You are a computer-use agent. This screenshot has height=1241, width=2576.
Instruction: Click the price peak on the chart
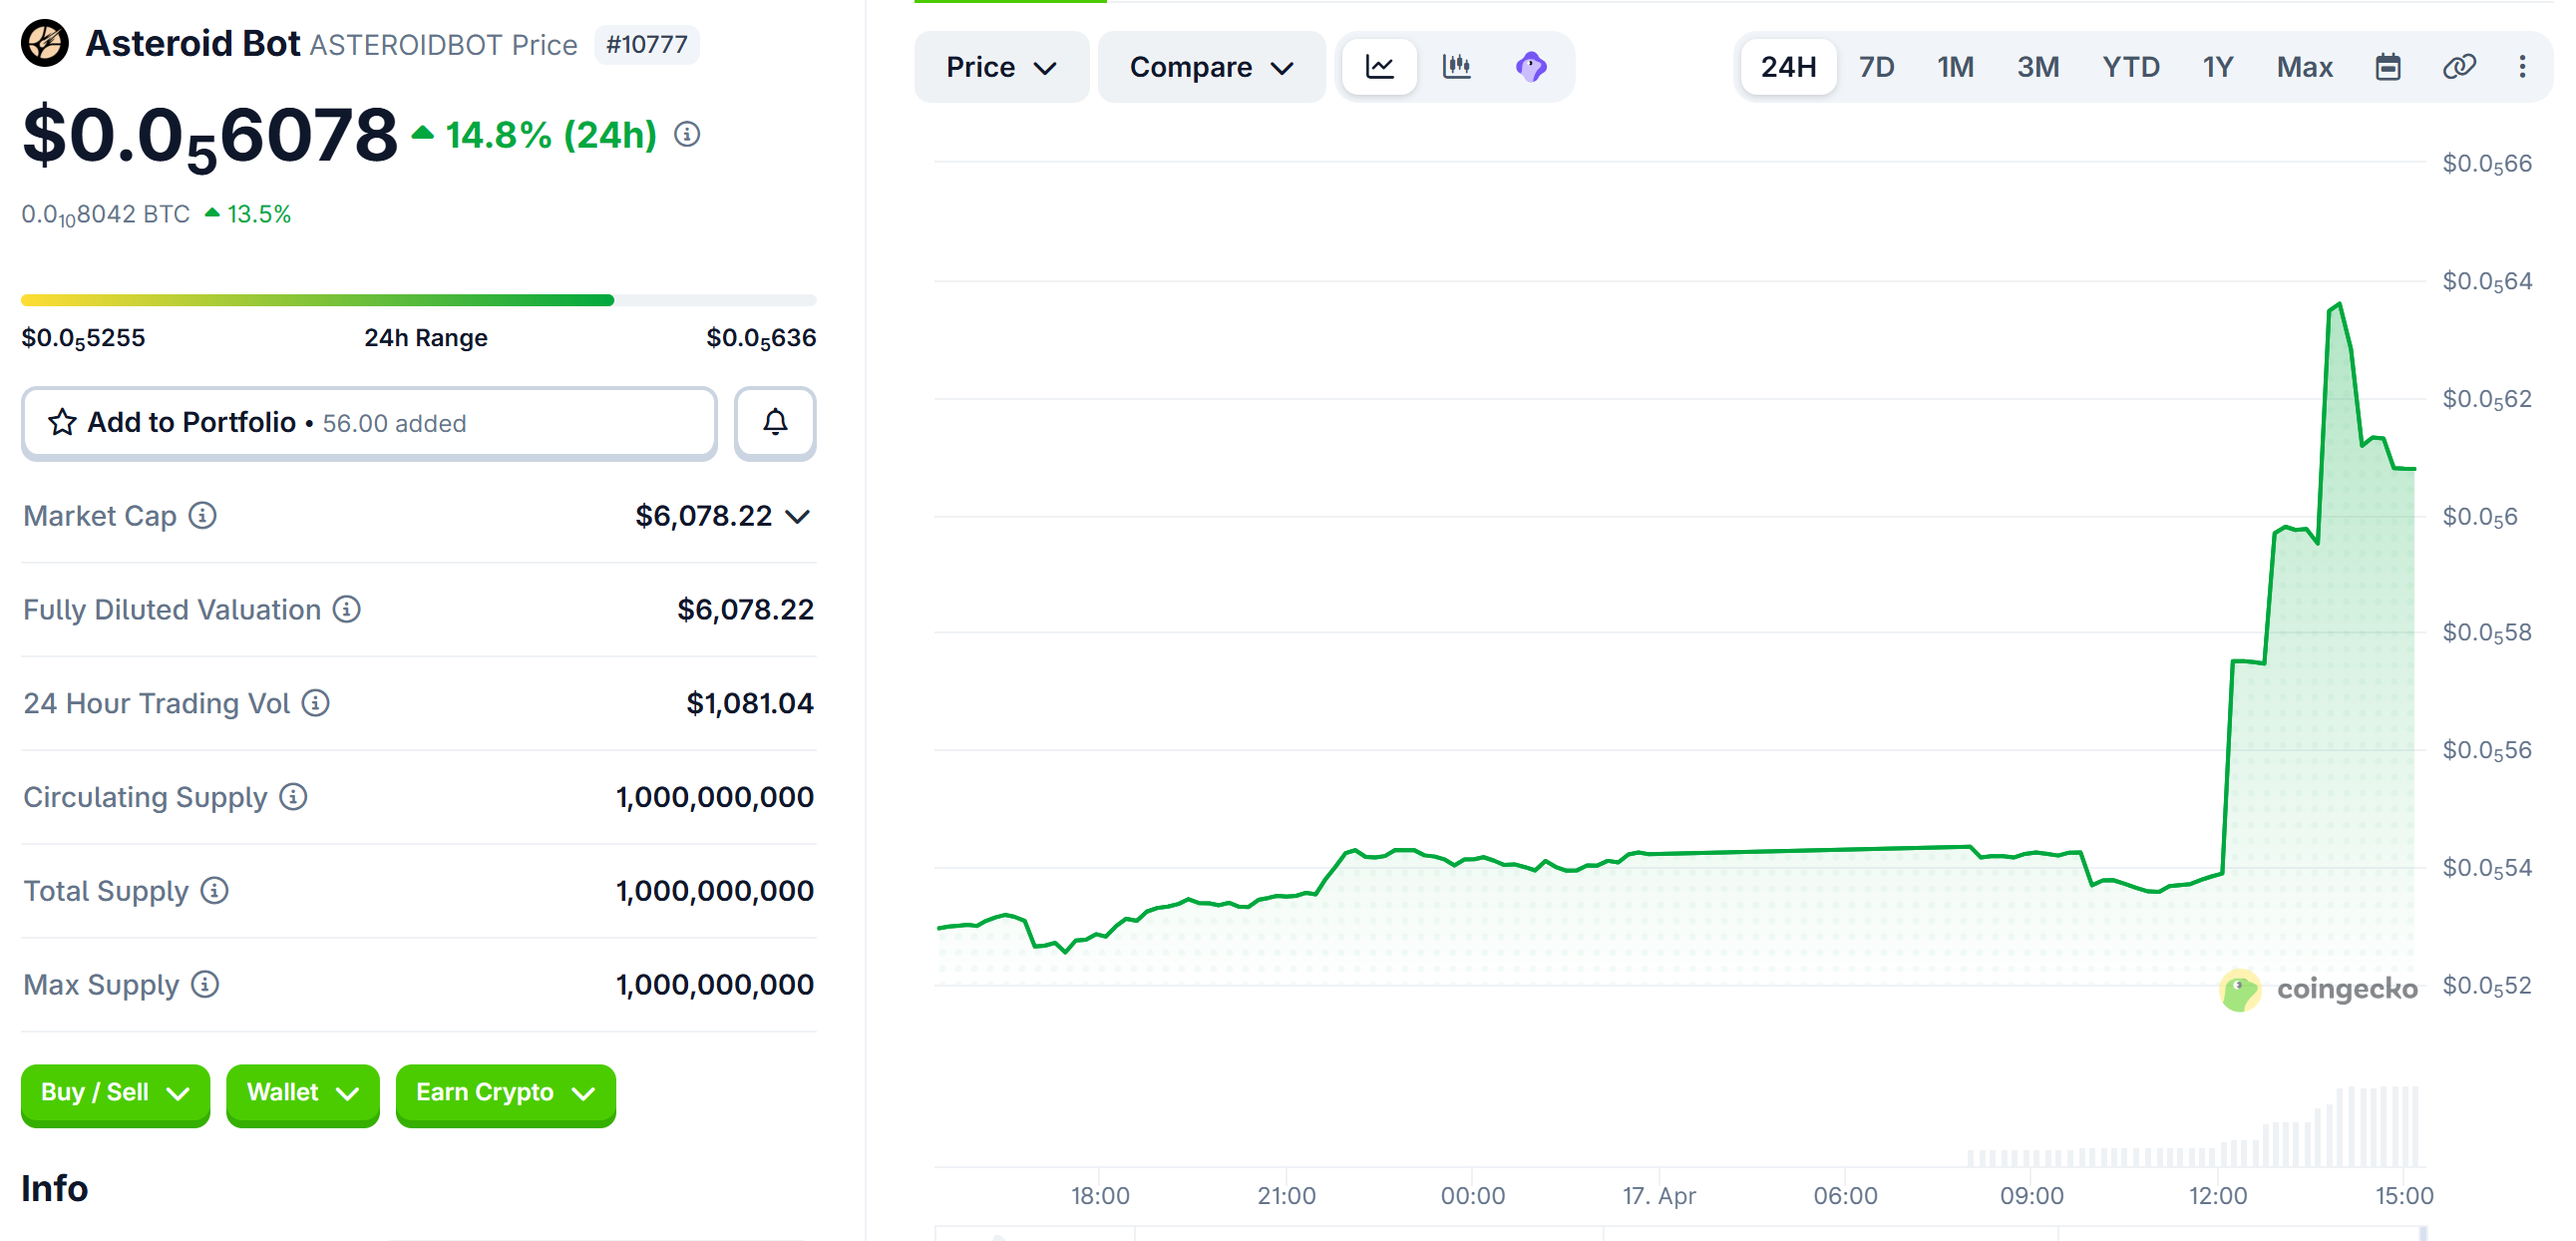pyautogui.click(x=2338, y=304)
